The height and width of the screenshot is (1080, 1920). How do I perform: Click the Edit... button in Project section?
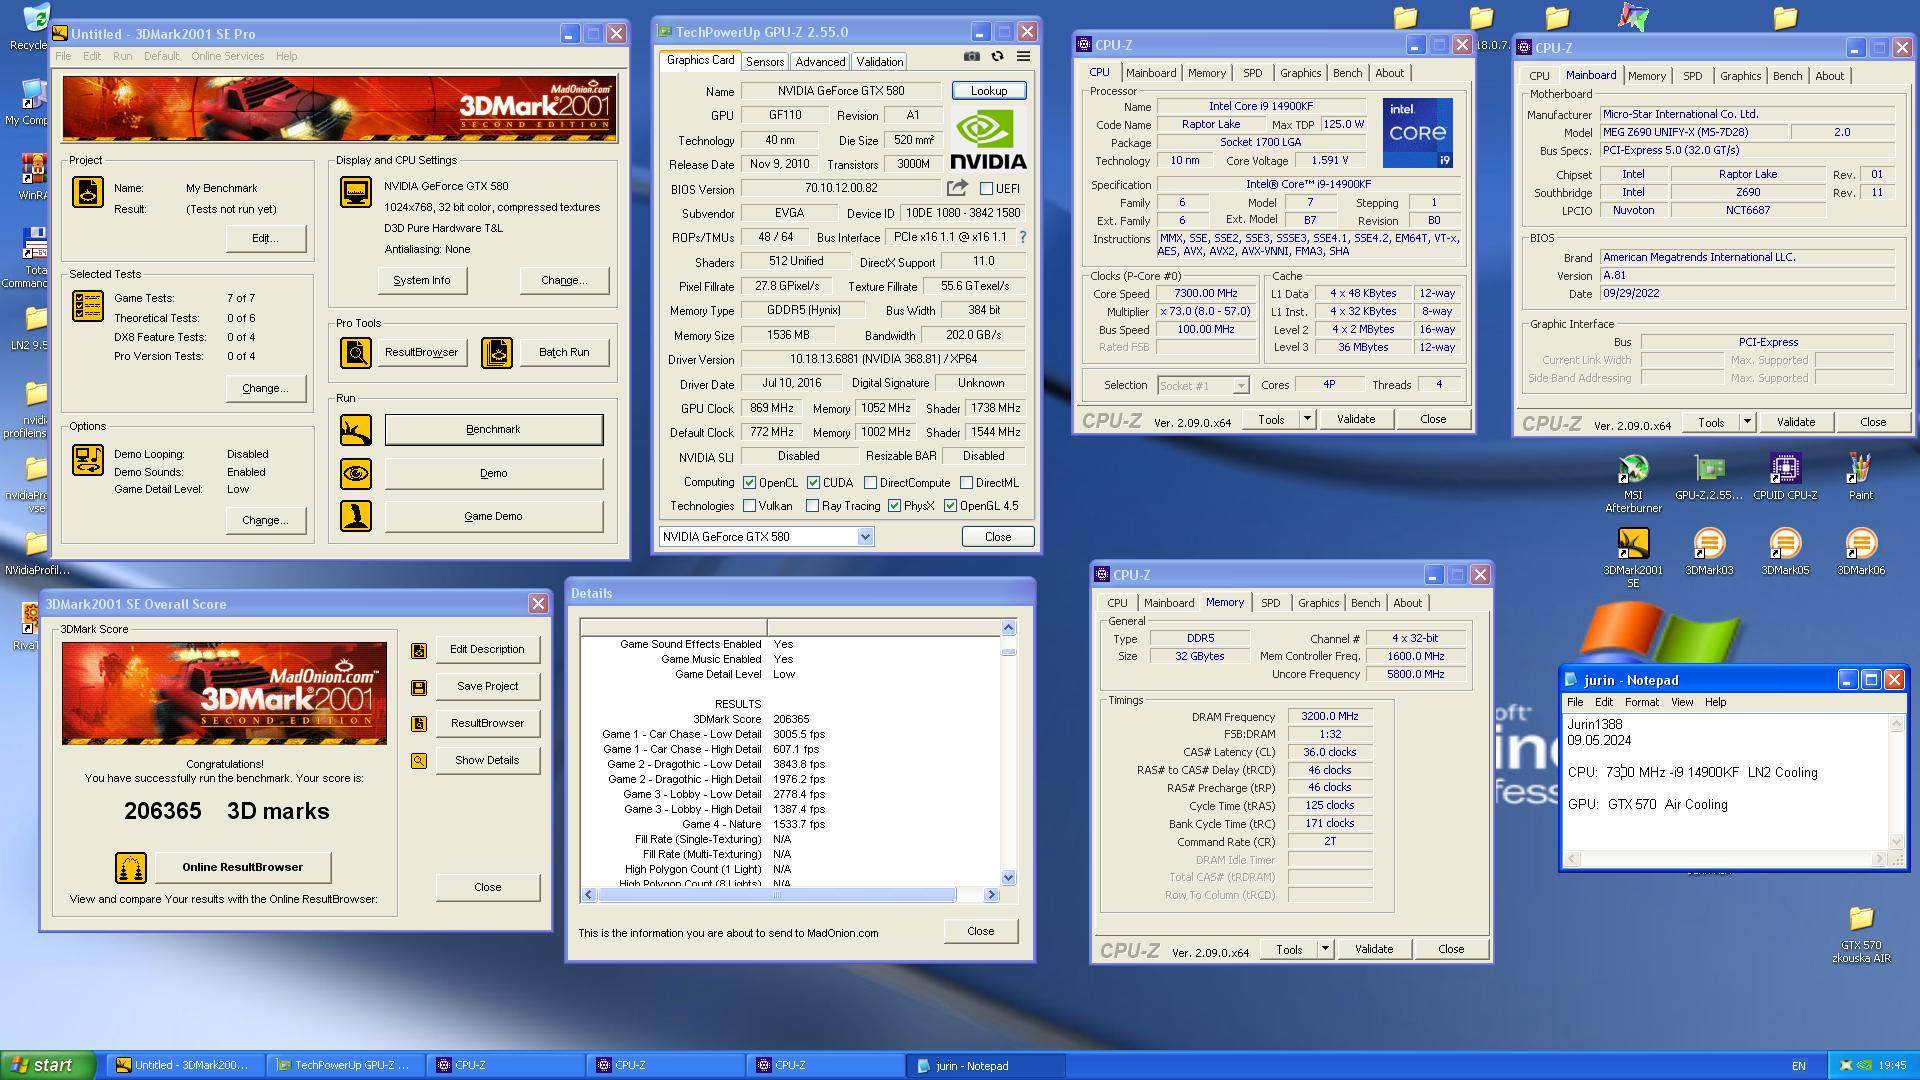pos(265,239)
